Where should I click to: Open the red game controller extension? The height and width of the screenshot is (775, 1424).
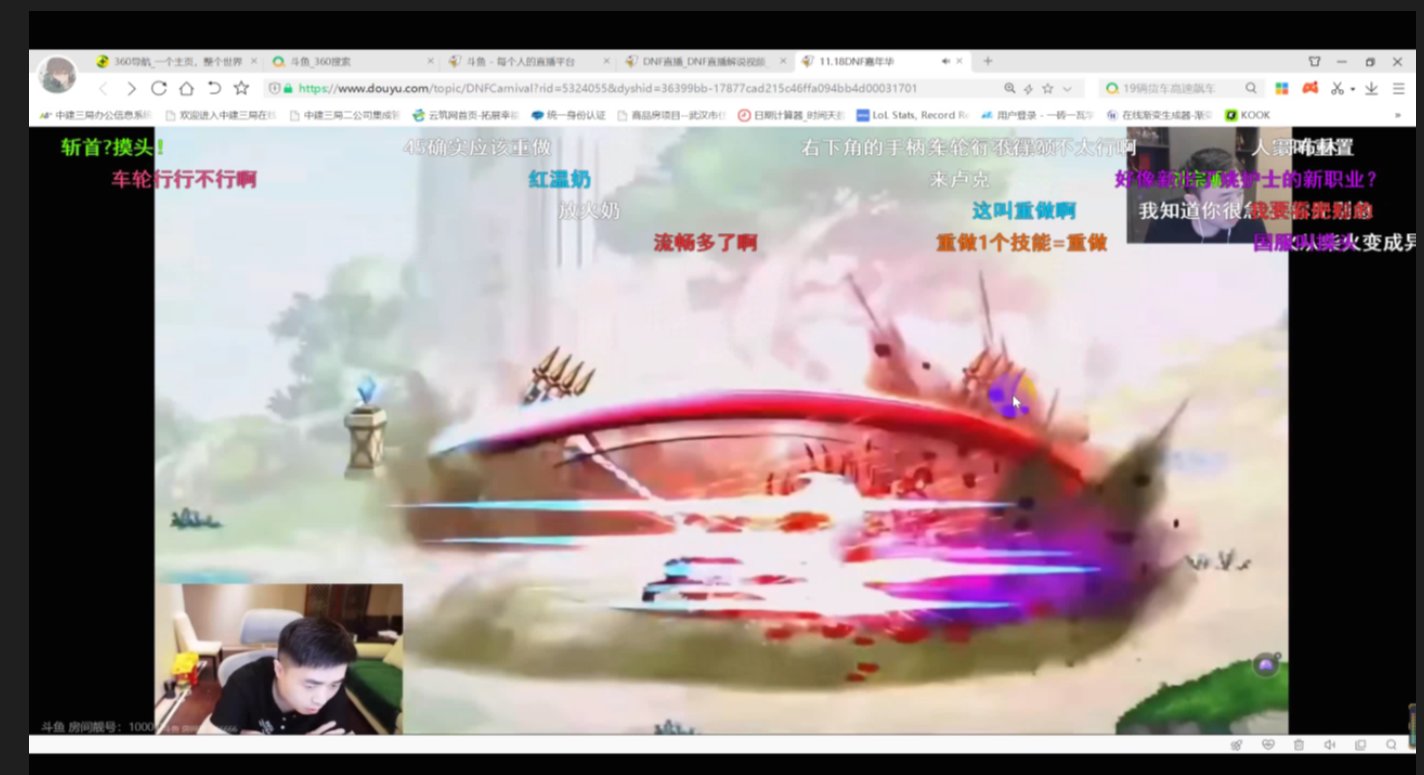(1309, 88)
